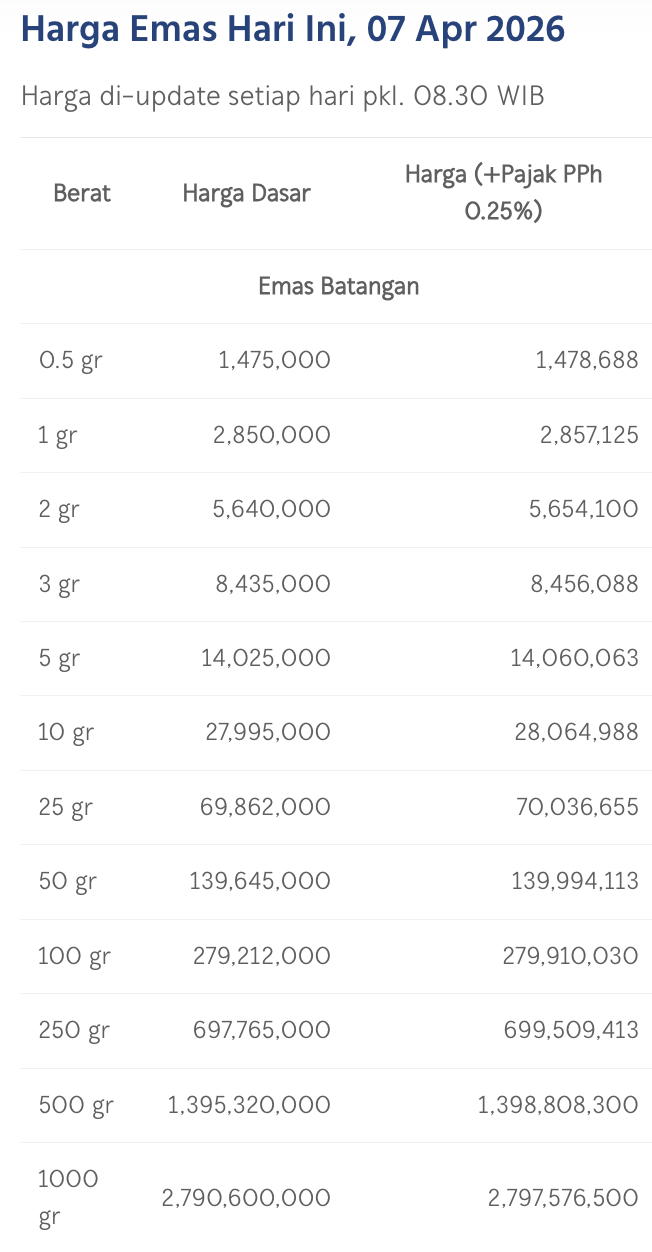This screenshot has height=1252, width=652.
Task: Click the Harga +Pajak PPh column header
Action: click(503, 193)
